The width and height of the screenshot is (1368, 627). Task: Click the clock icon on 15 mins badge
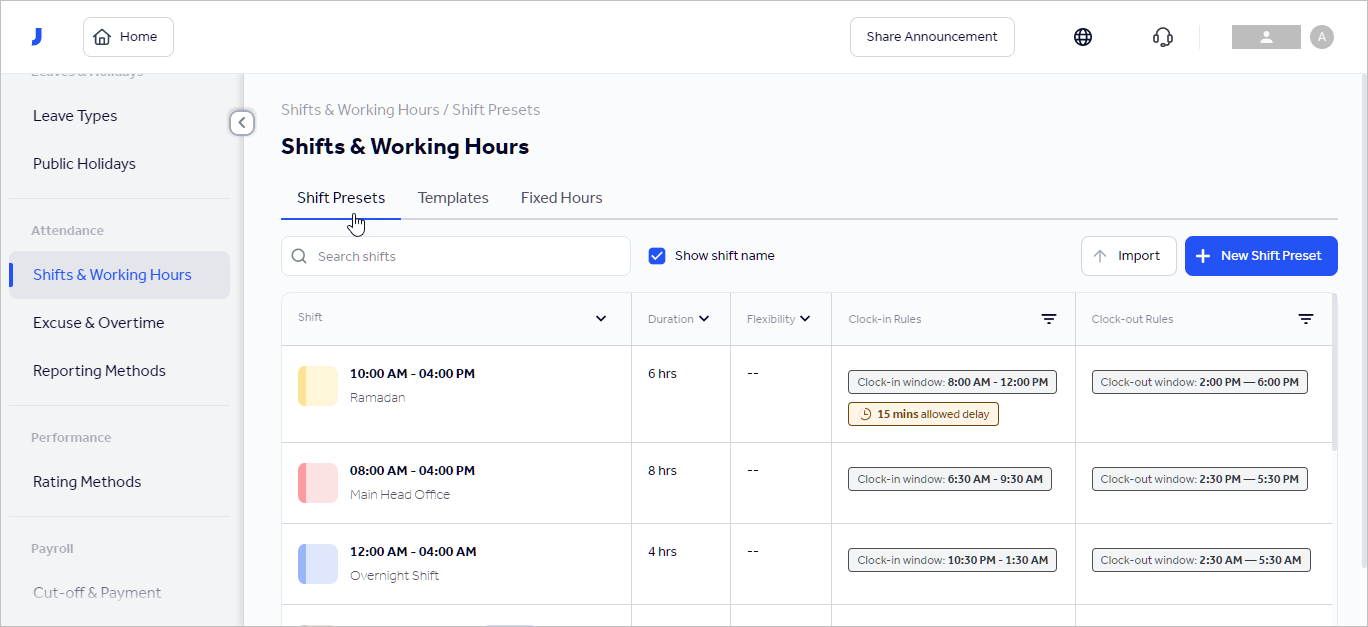tap(864, 413)
